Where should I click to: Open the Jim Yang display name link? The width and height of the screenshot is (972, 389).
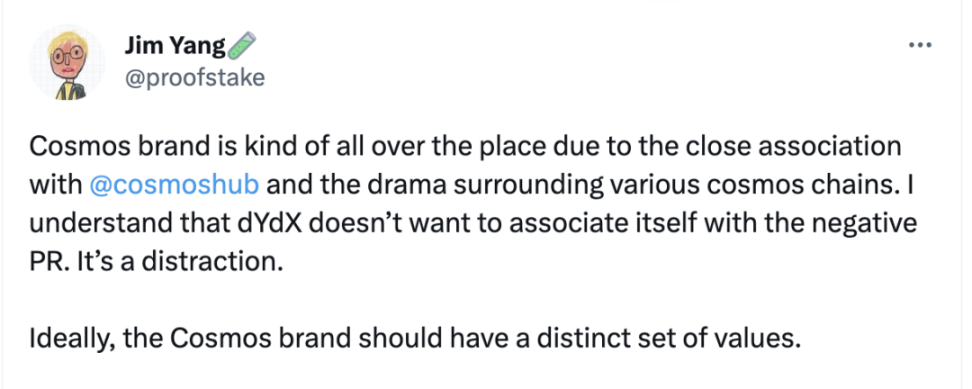175,46
